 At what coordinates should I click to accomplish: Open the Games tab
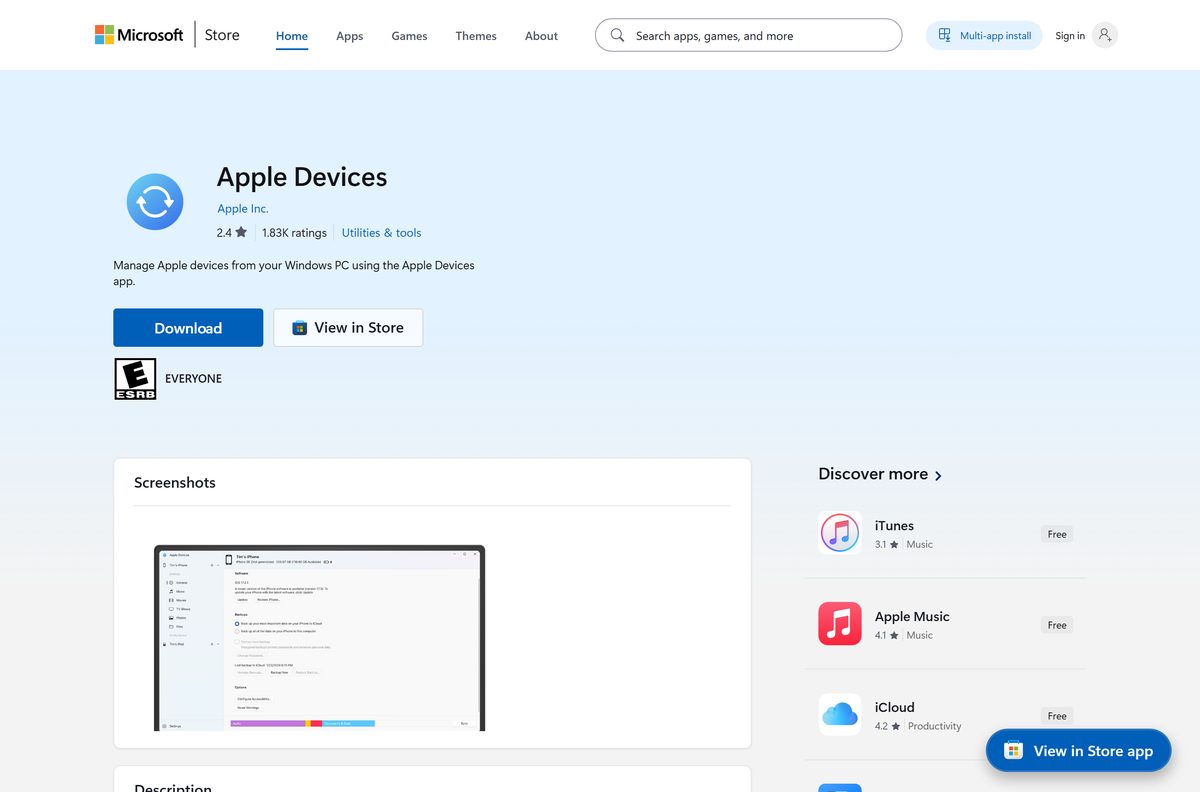tap(409, 36)
